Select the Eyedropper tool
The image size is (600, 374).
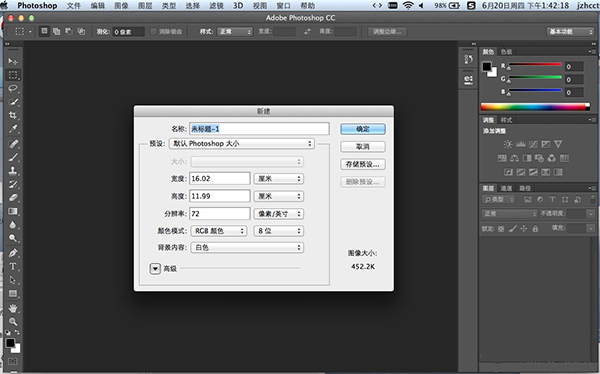[13, 129]
